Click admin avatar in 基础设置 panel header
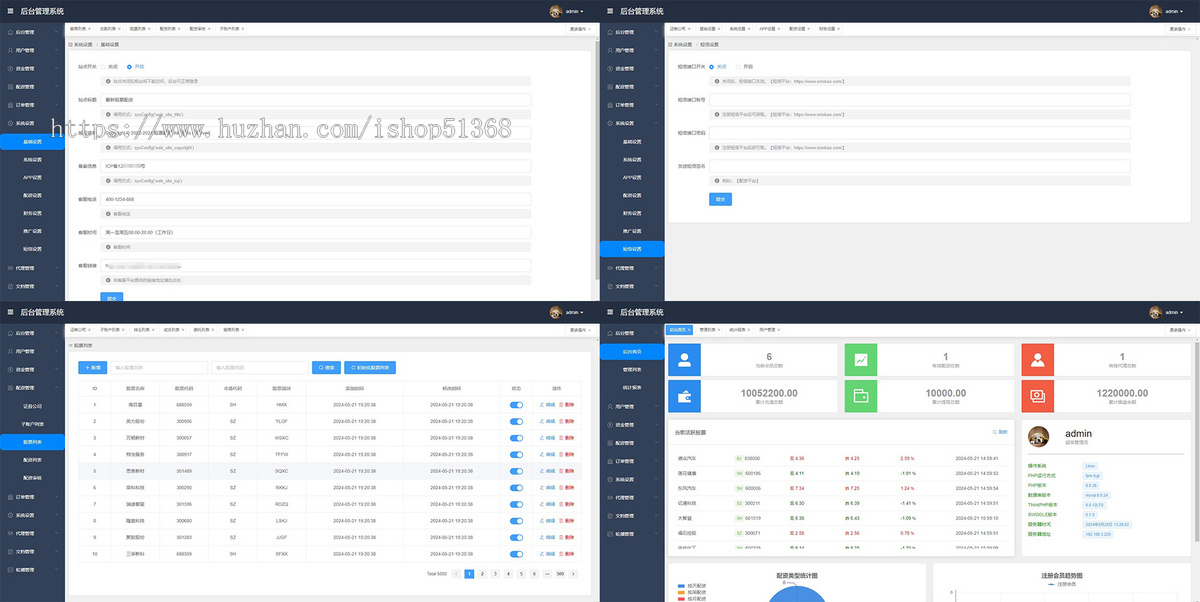Image resolution: width=1200 pixels, height=602 pixels. click(x=555, y=11)
